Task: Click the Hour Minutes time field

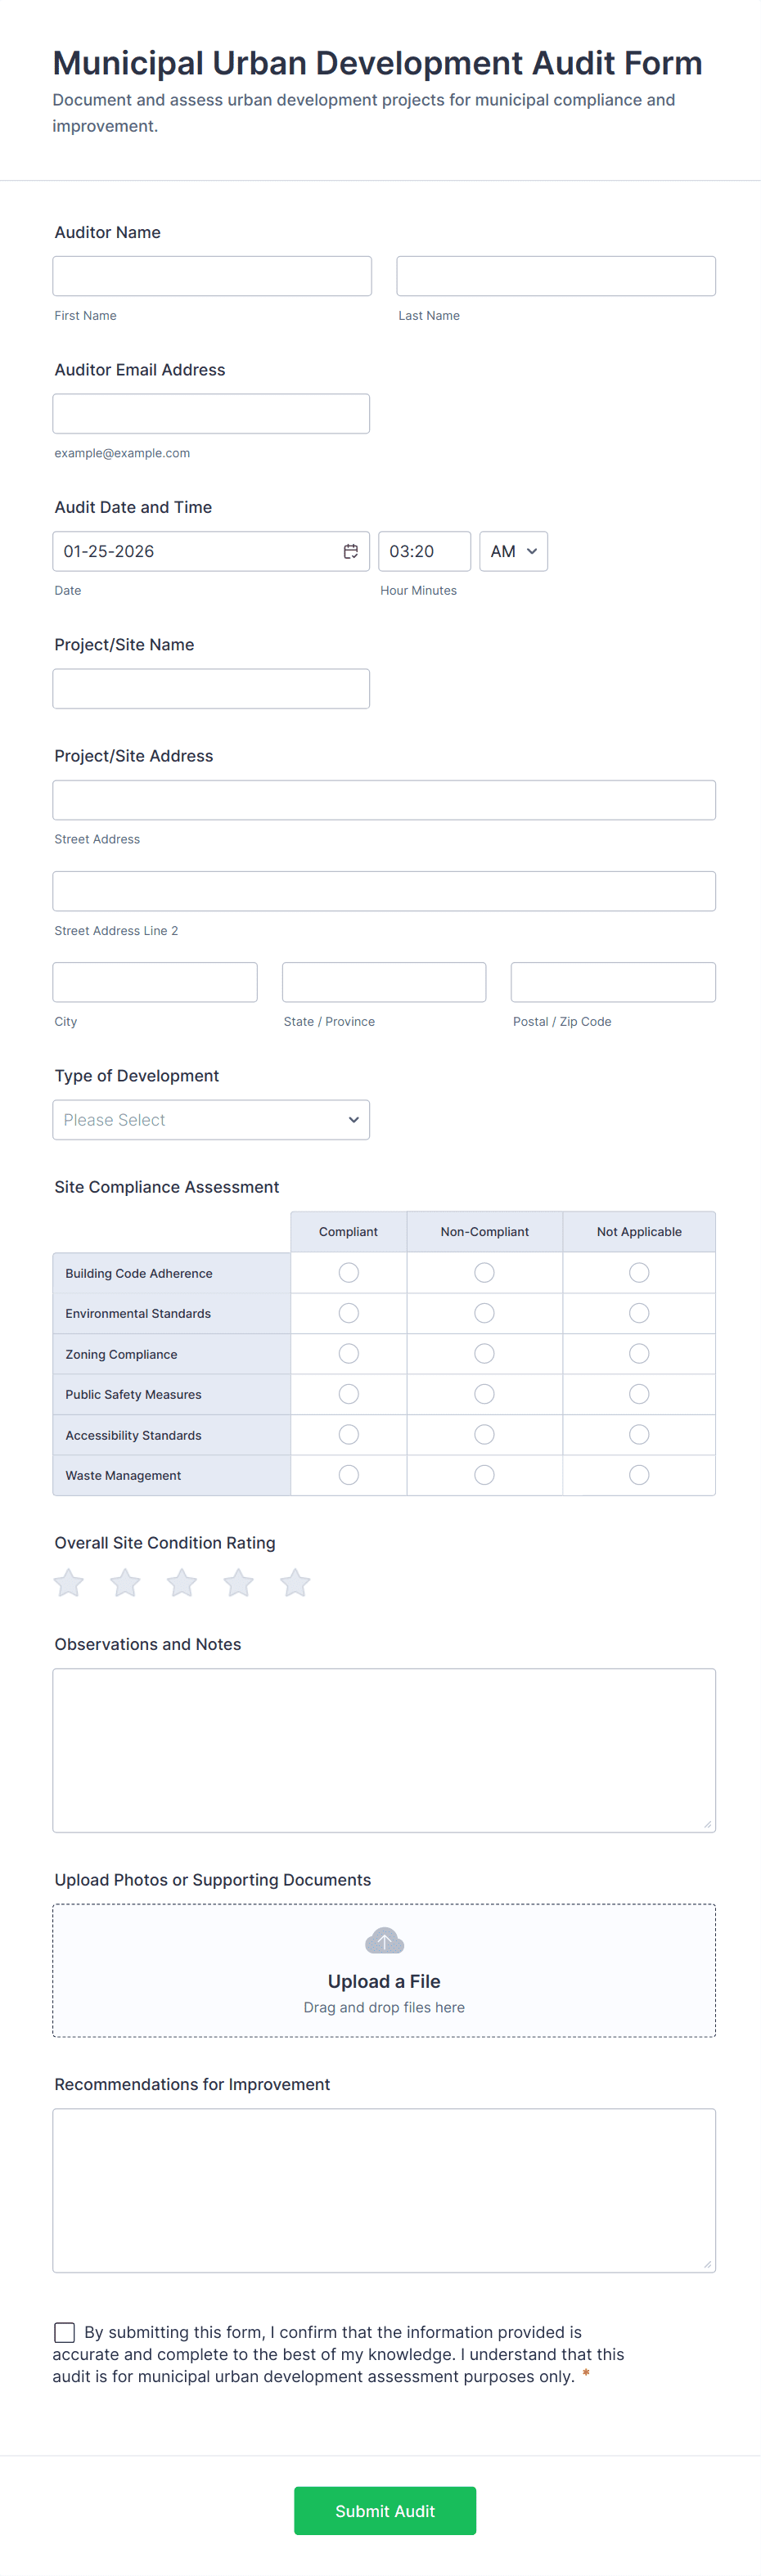Action: pos(424,551)
